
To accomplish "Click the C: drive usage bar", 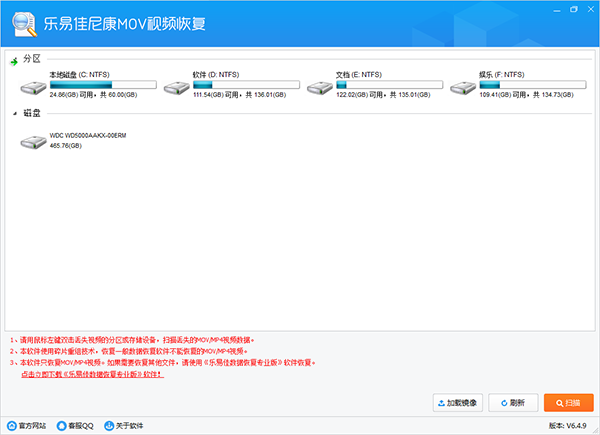I will 102,84.
